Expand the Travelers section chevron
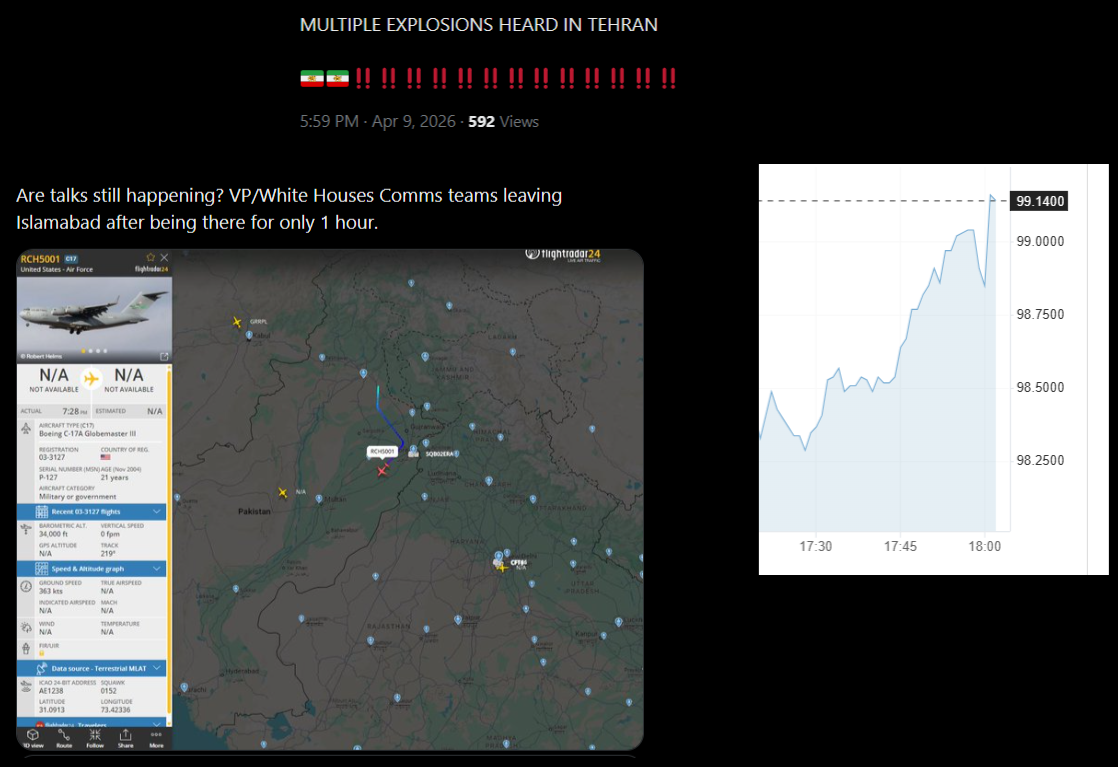 point(157,724)
